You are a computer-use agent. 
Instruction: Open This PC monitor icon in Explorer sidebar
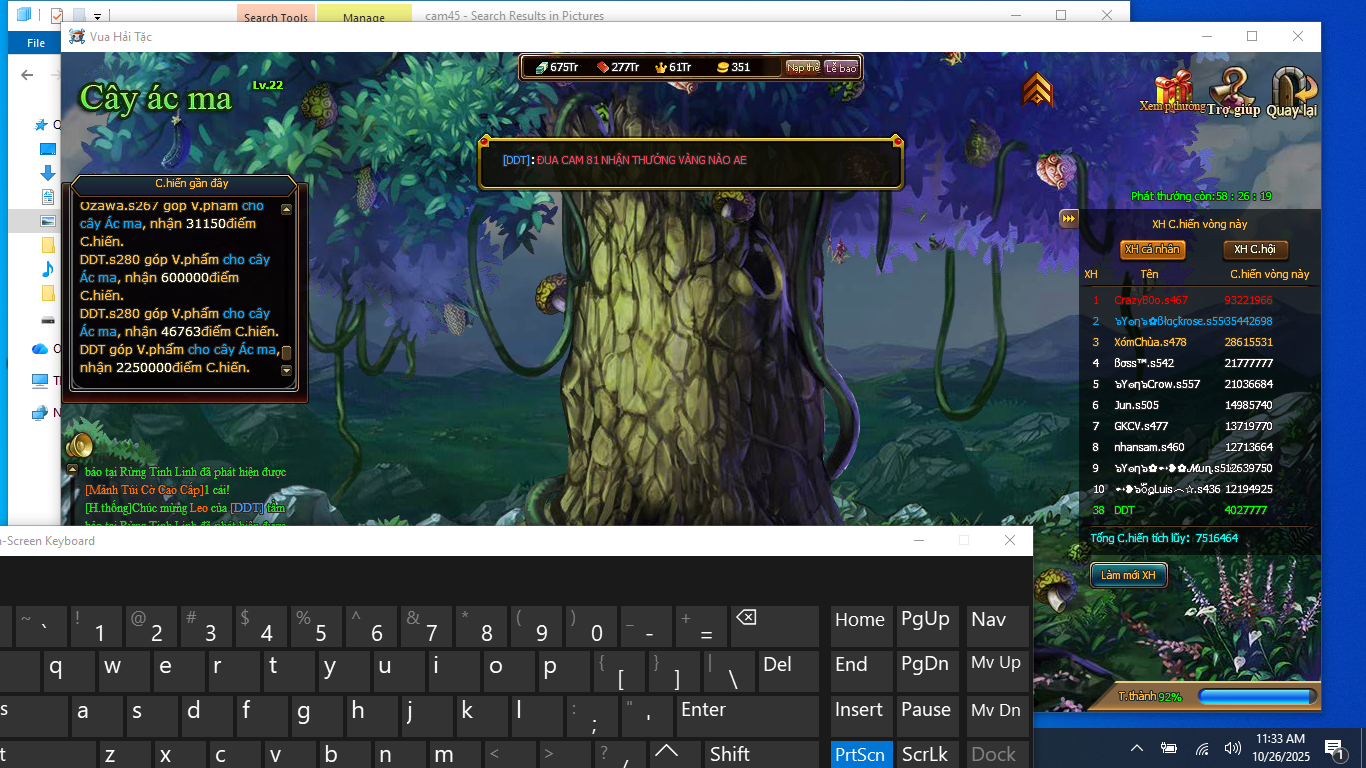pos(40,381)
